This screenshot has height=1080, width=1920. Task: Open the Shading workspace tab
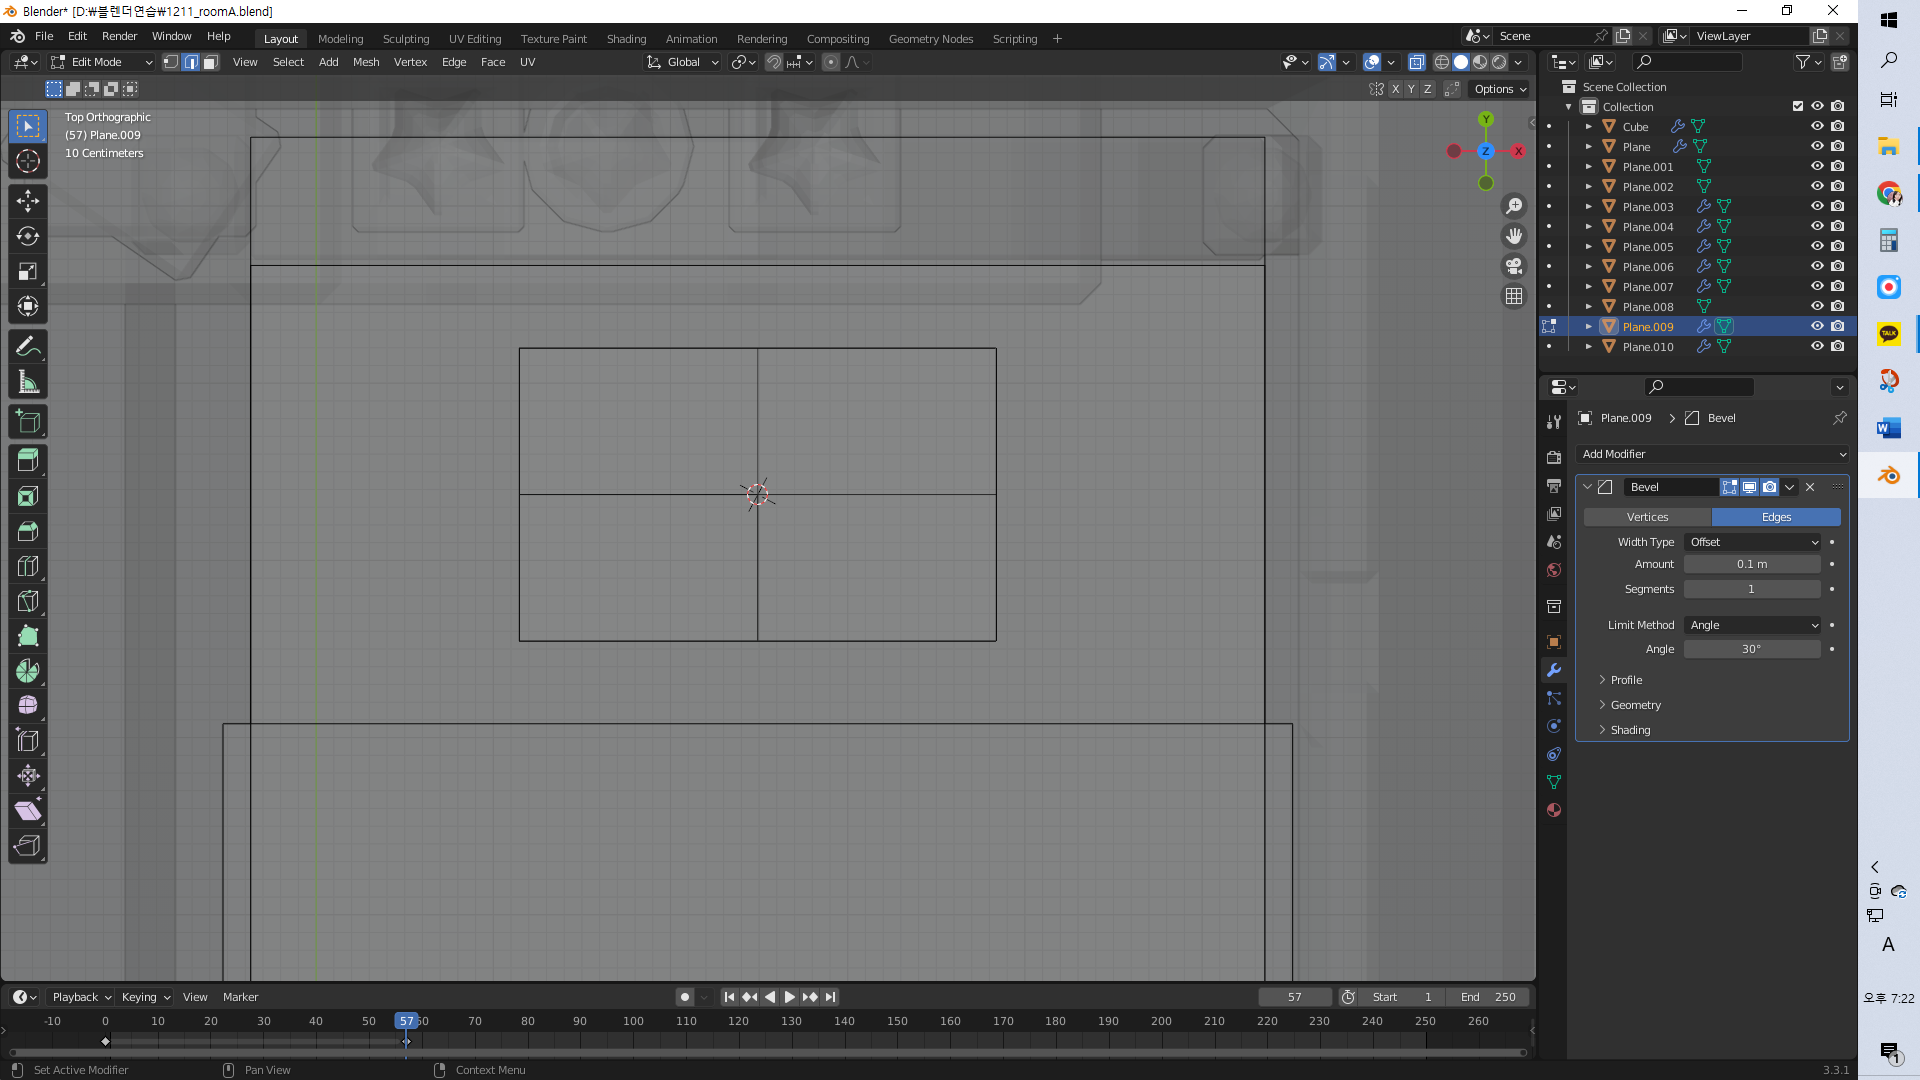tap(626, 39)
